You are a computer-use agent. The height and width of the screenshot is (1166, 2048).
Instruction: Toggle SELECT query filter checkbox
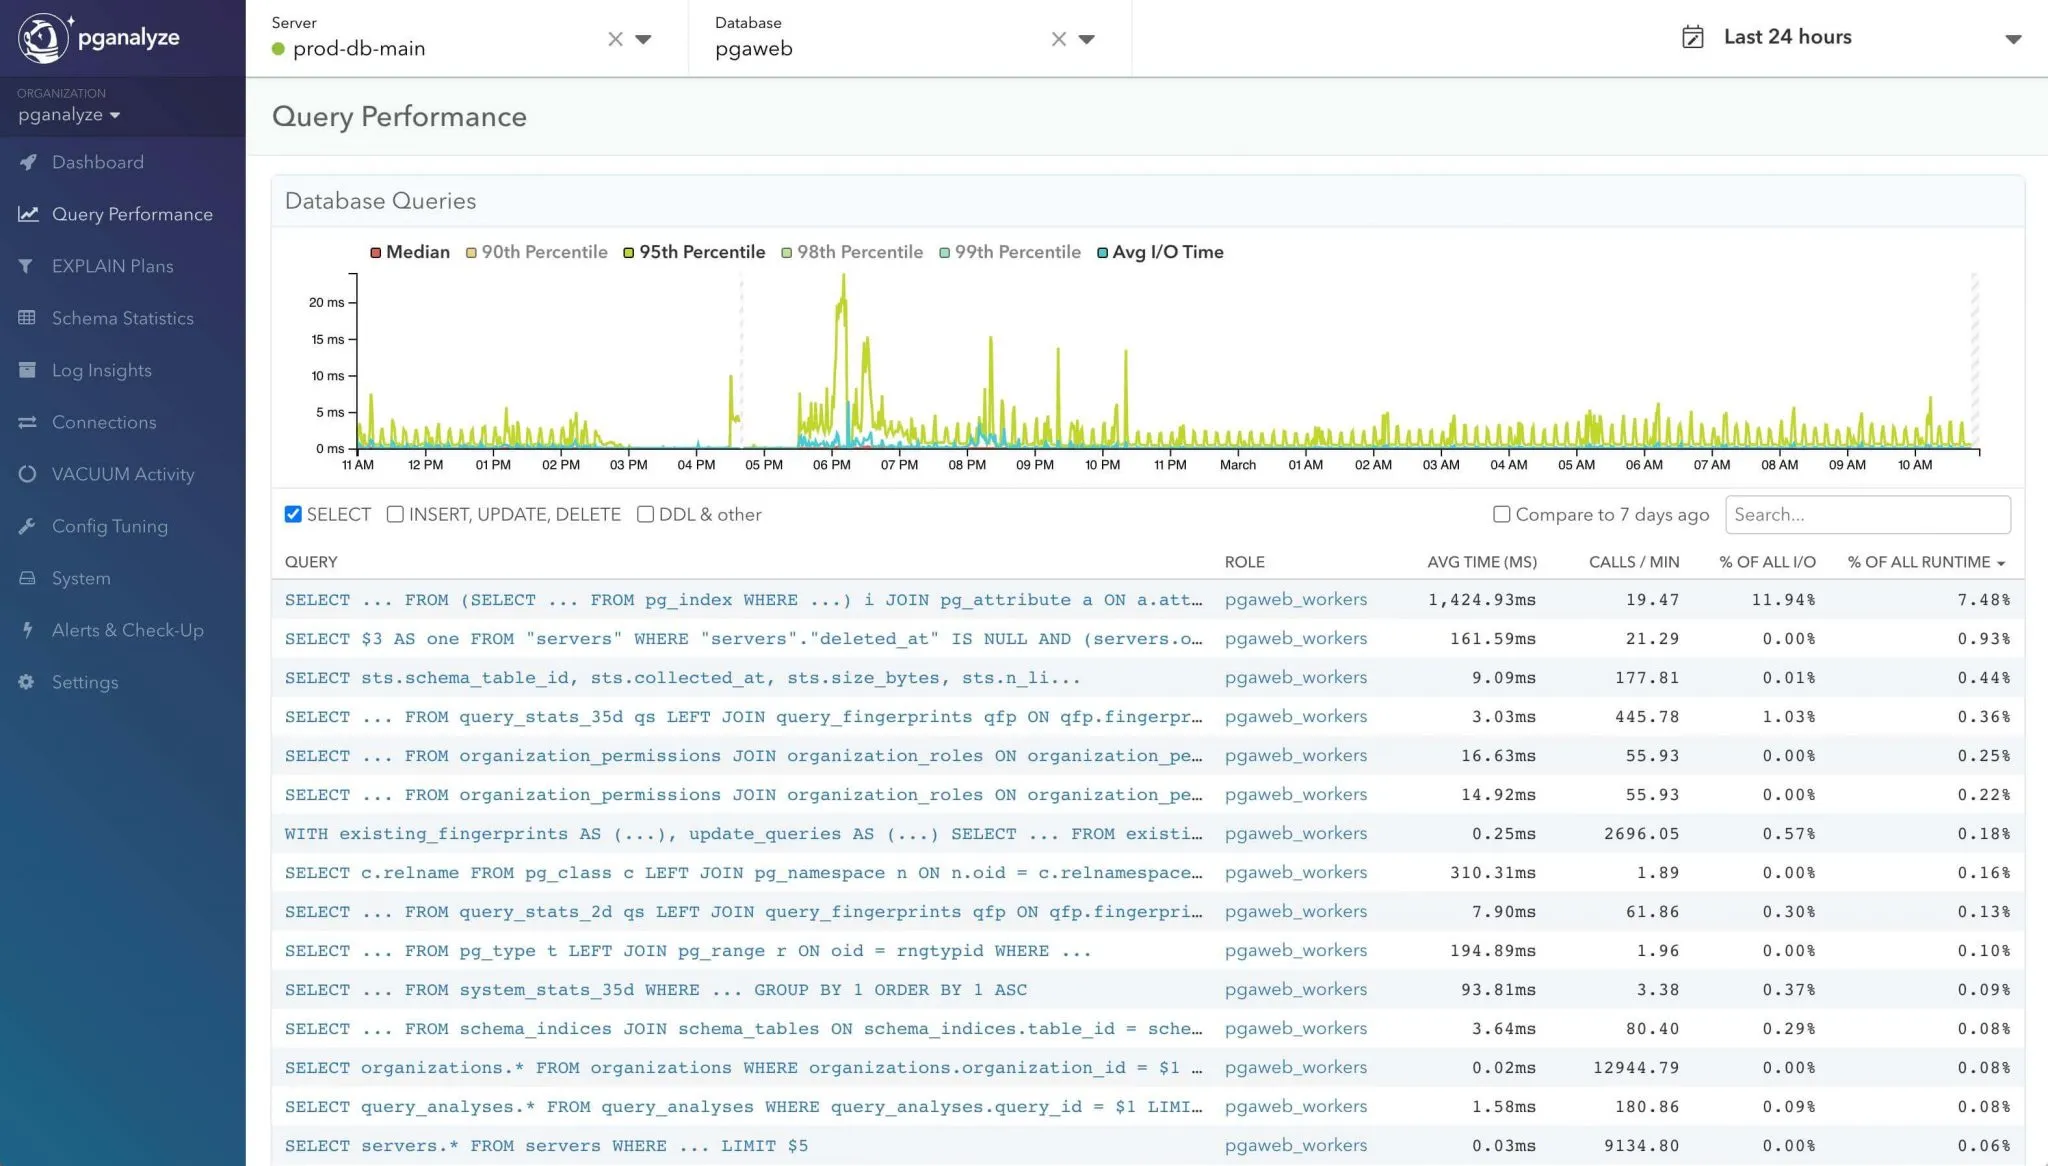291,513
